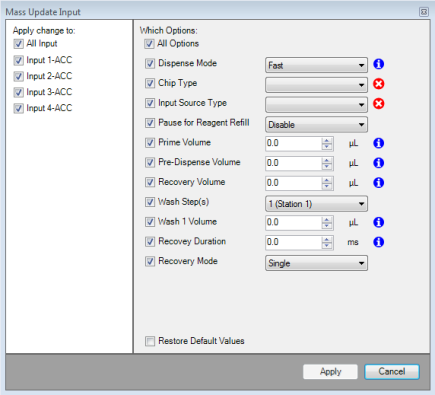435x395 pixels.
Task: Open the empty Chip Type dropdown
Action: point(316,85)
